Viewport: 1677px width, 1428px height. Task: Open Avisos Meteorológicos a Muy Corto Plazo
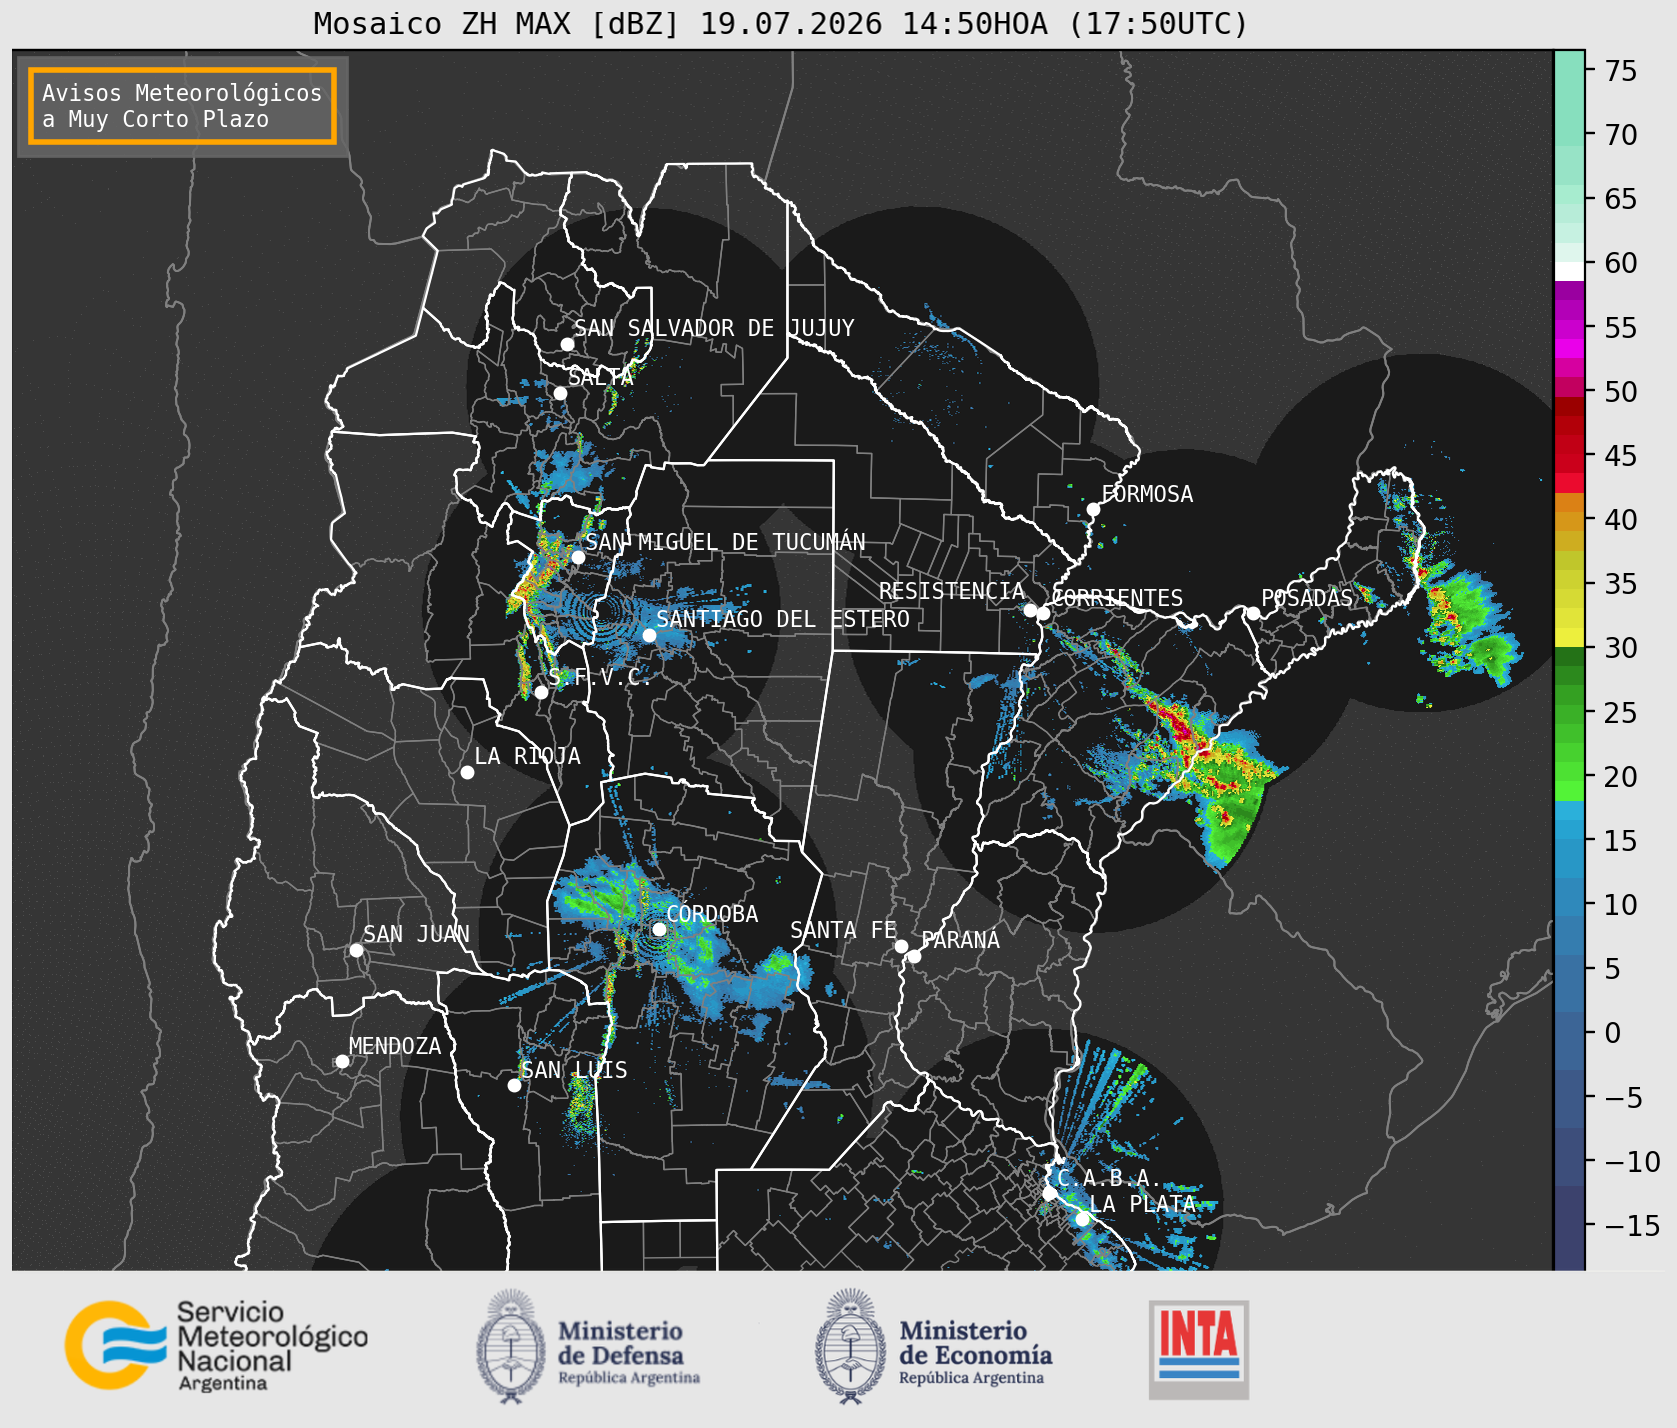pyautogui.click(x=182, y=106)
